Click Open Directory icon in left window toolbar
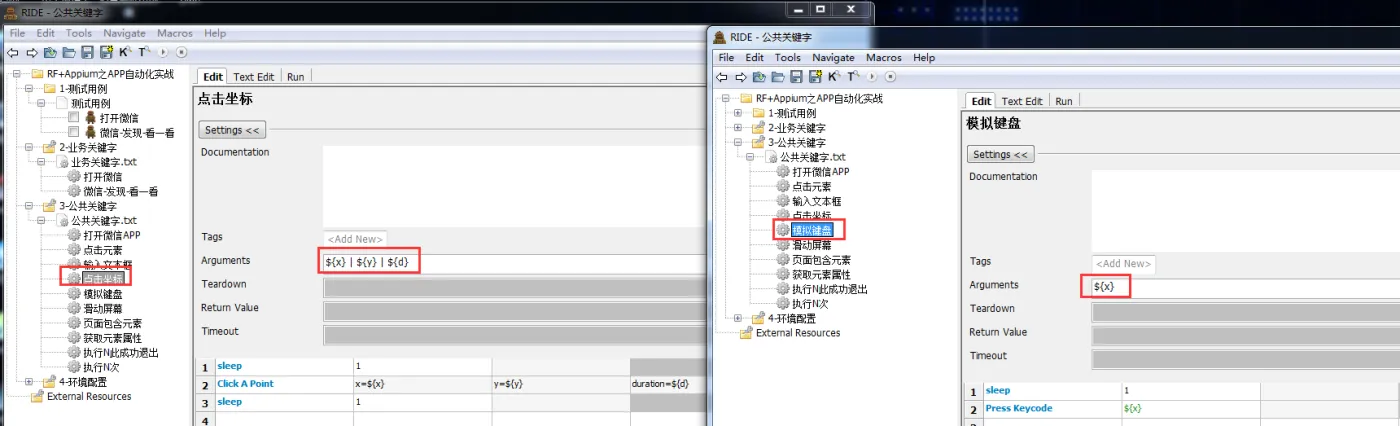1400x426 pixels. [x=69, y=52]
